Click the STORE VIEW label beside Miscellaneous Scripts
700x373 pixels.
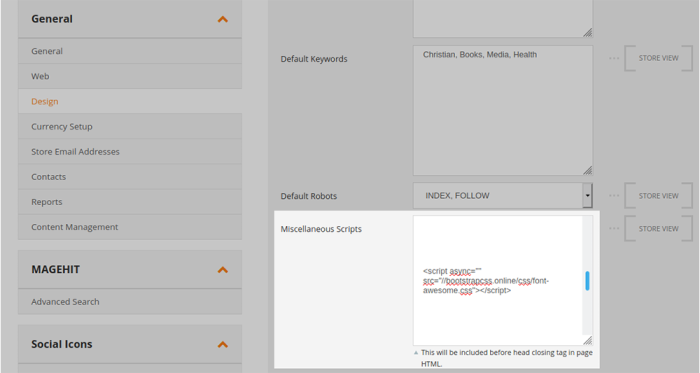point(658,229)
